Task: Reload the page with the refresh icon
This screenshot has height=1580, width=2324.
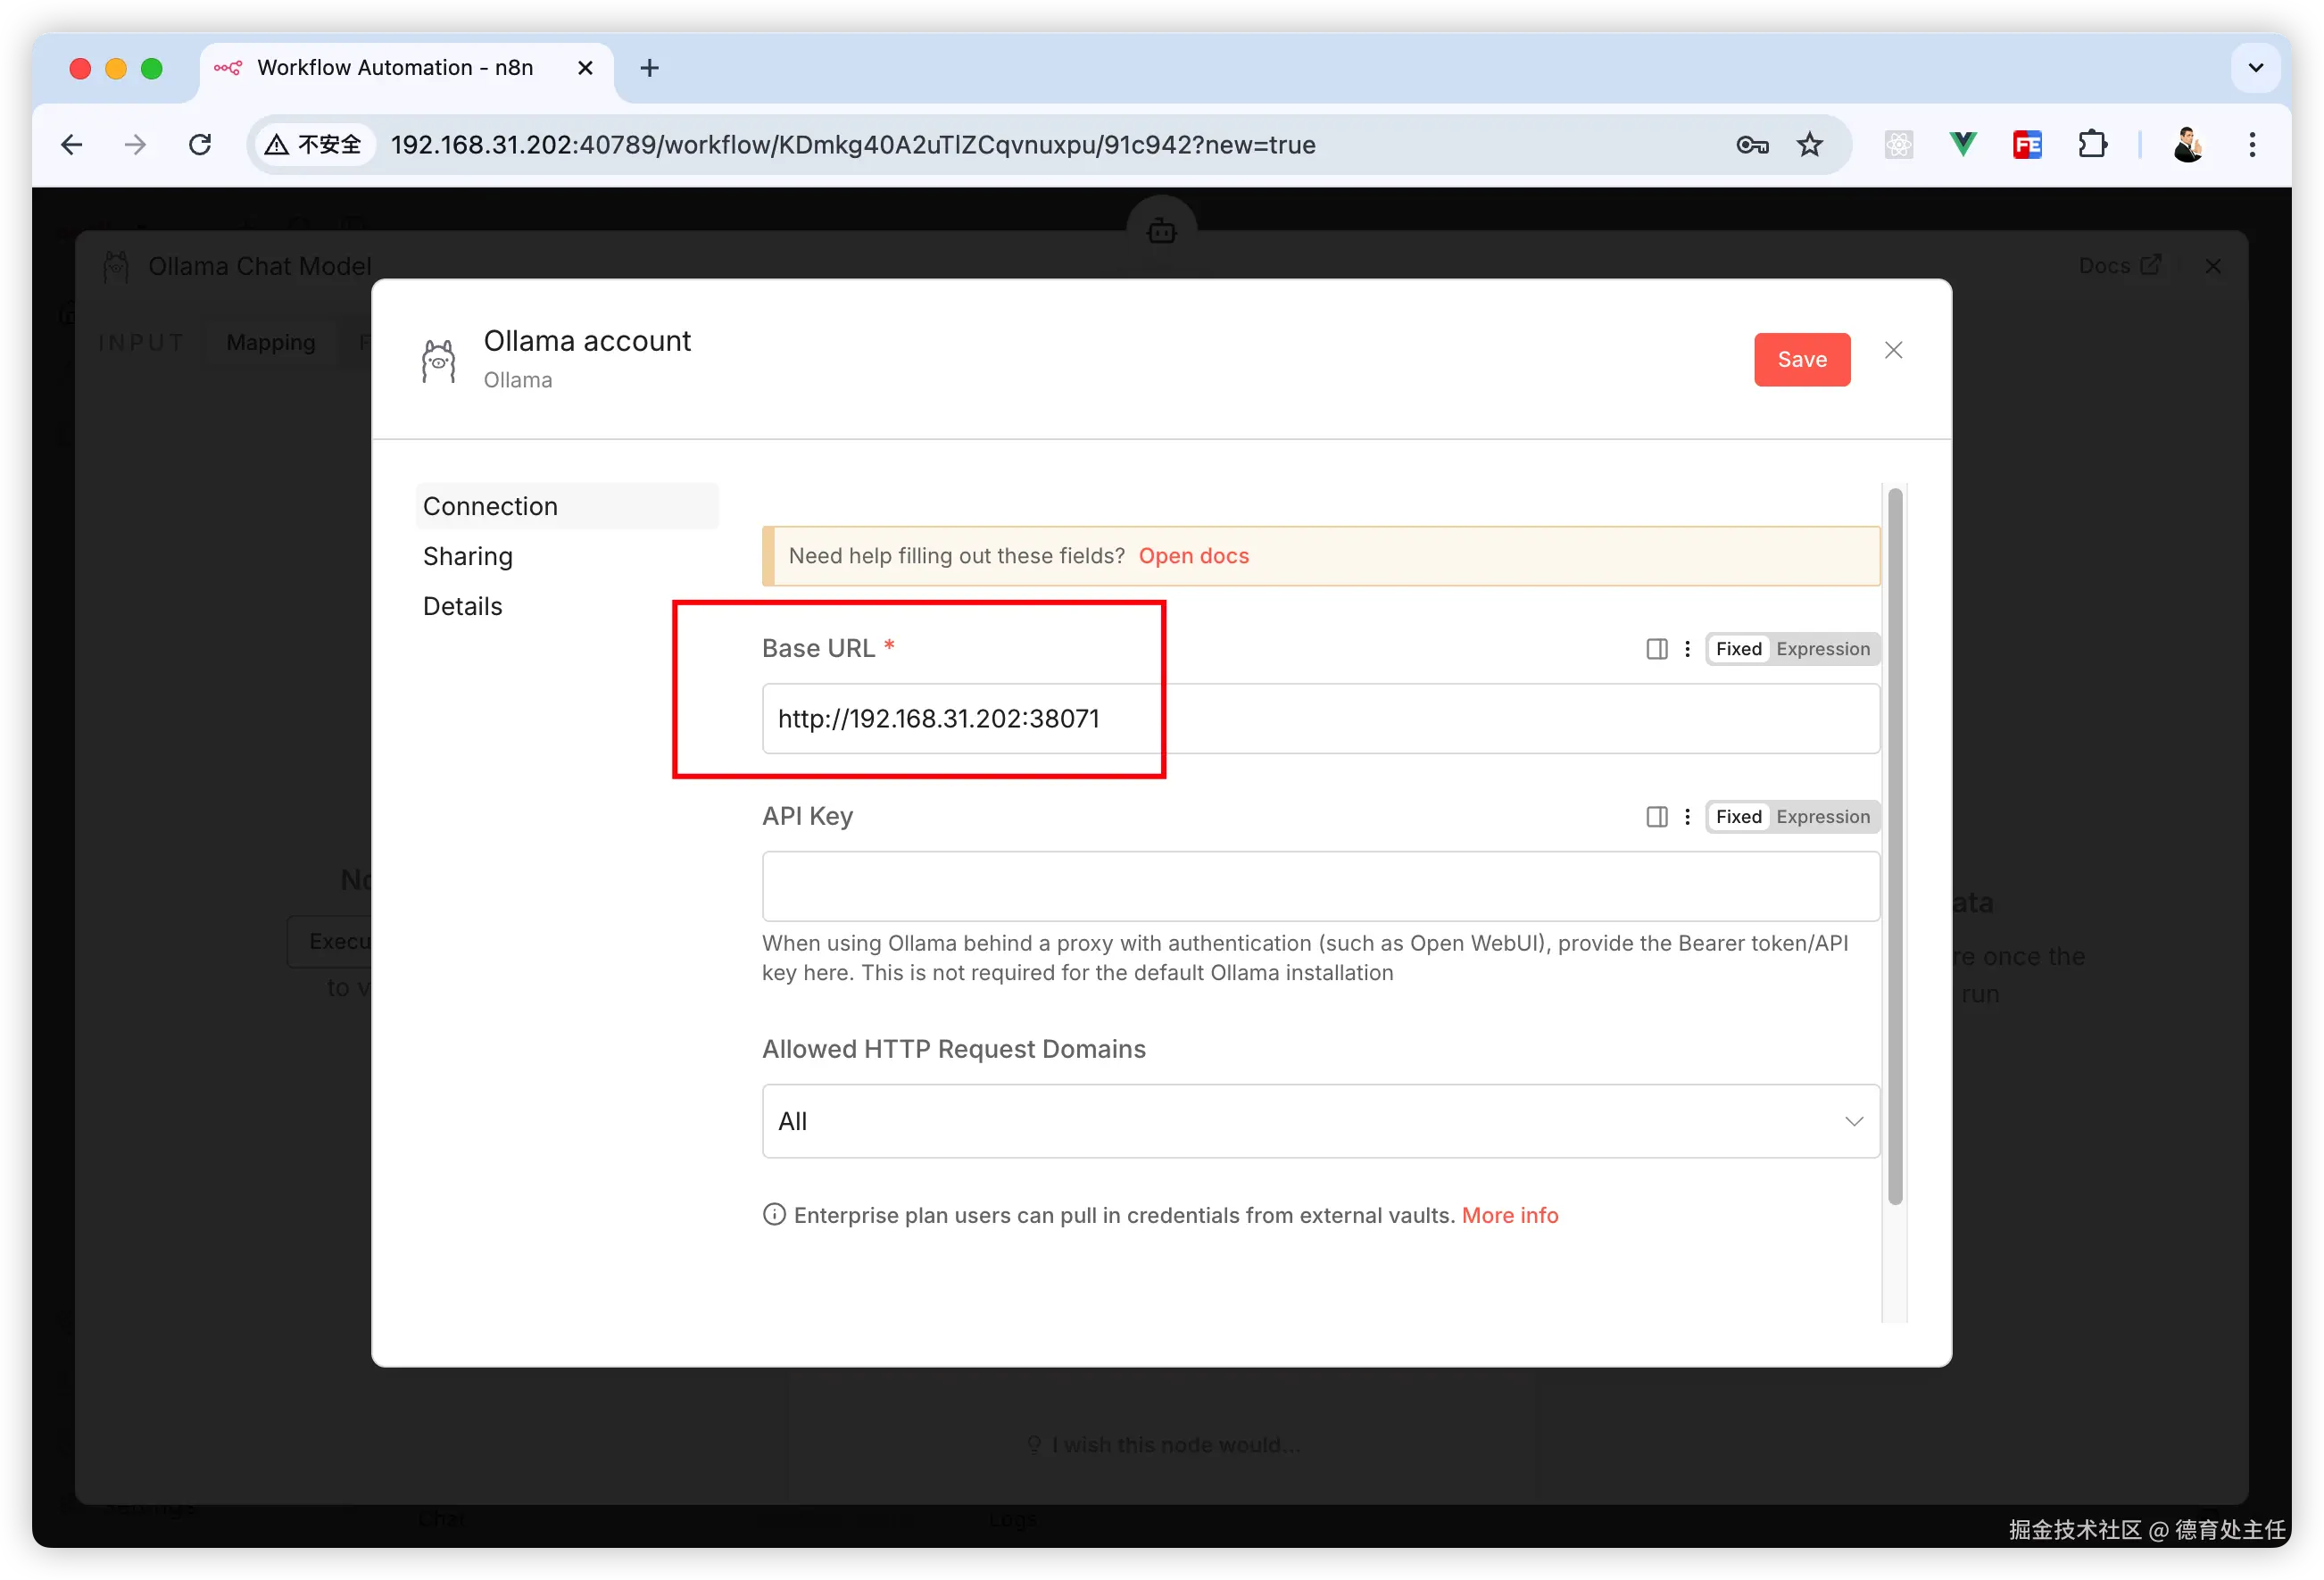Action: (x=200, y=145)
